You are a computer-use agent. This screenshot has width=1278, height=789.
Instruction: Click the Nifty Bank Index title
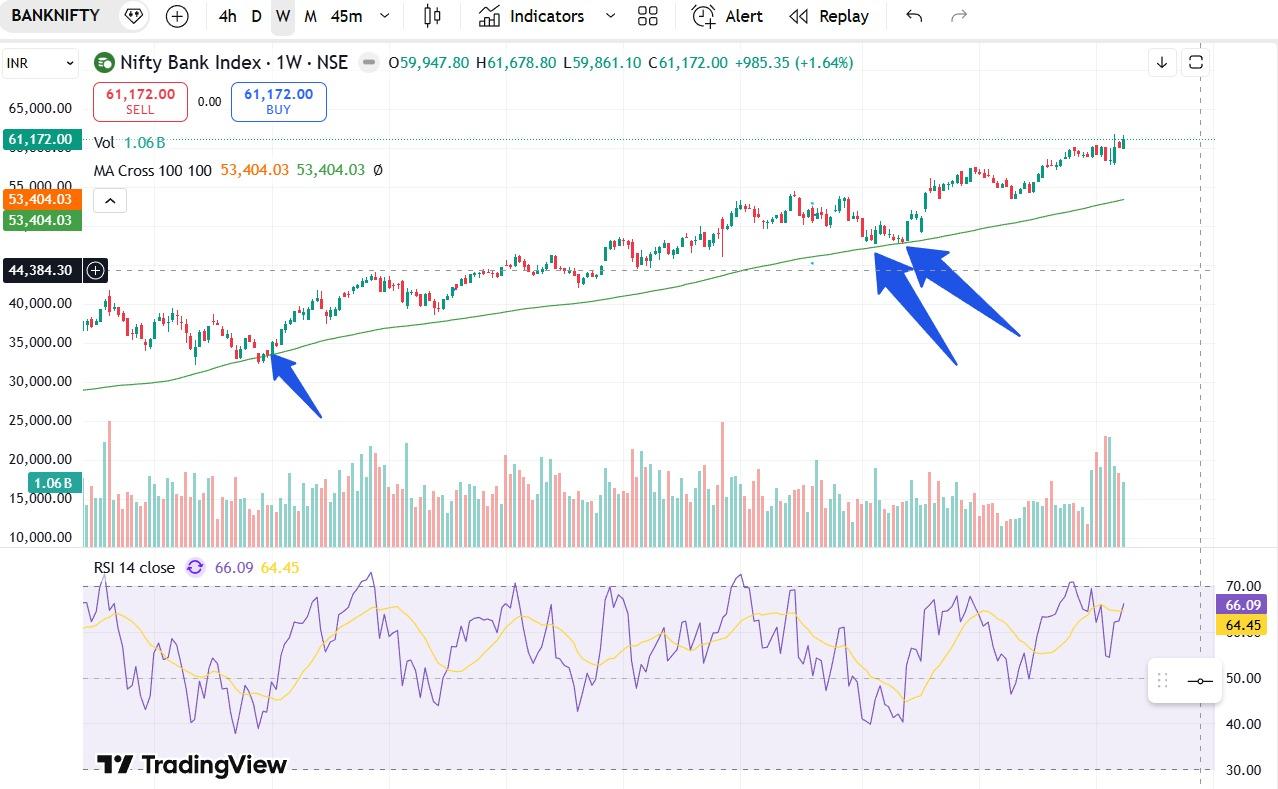click(234, 63)
